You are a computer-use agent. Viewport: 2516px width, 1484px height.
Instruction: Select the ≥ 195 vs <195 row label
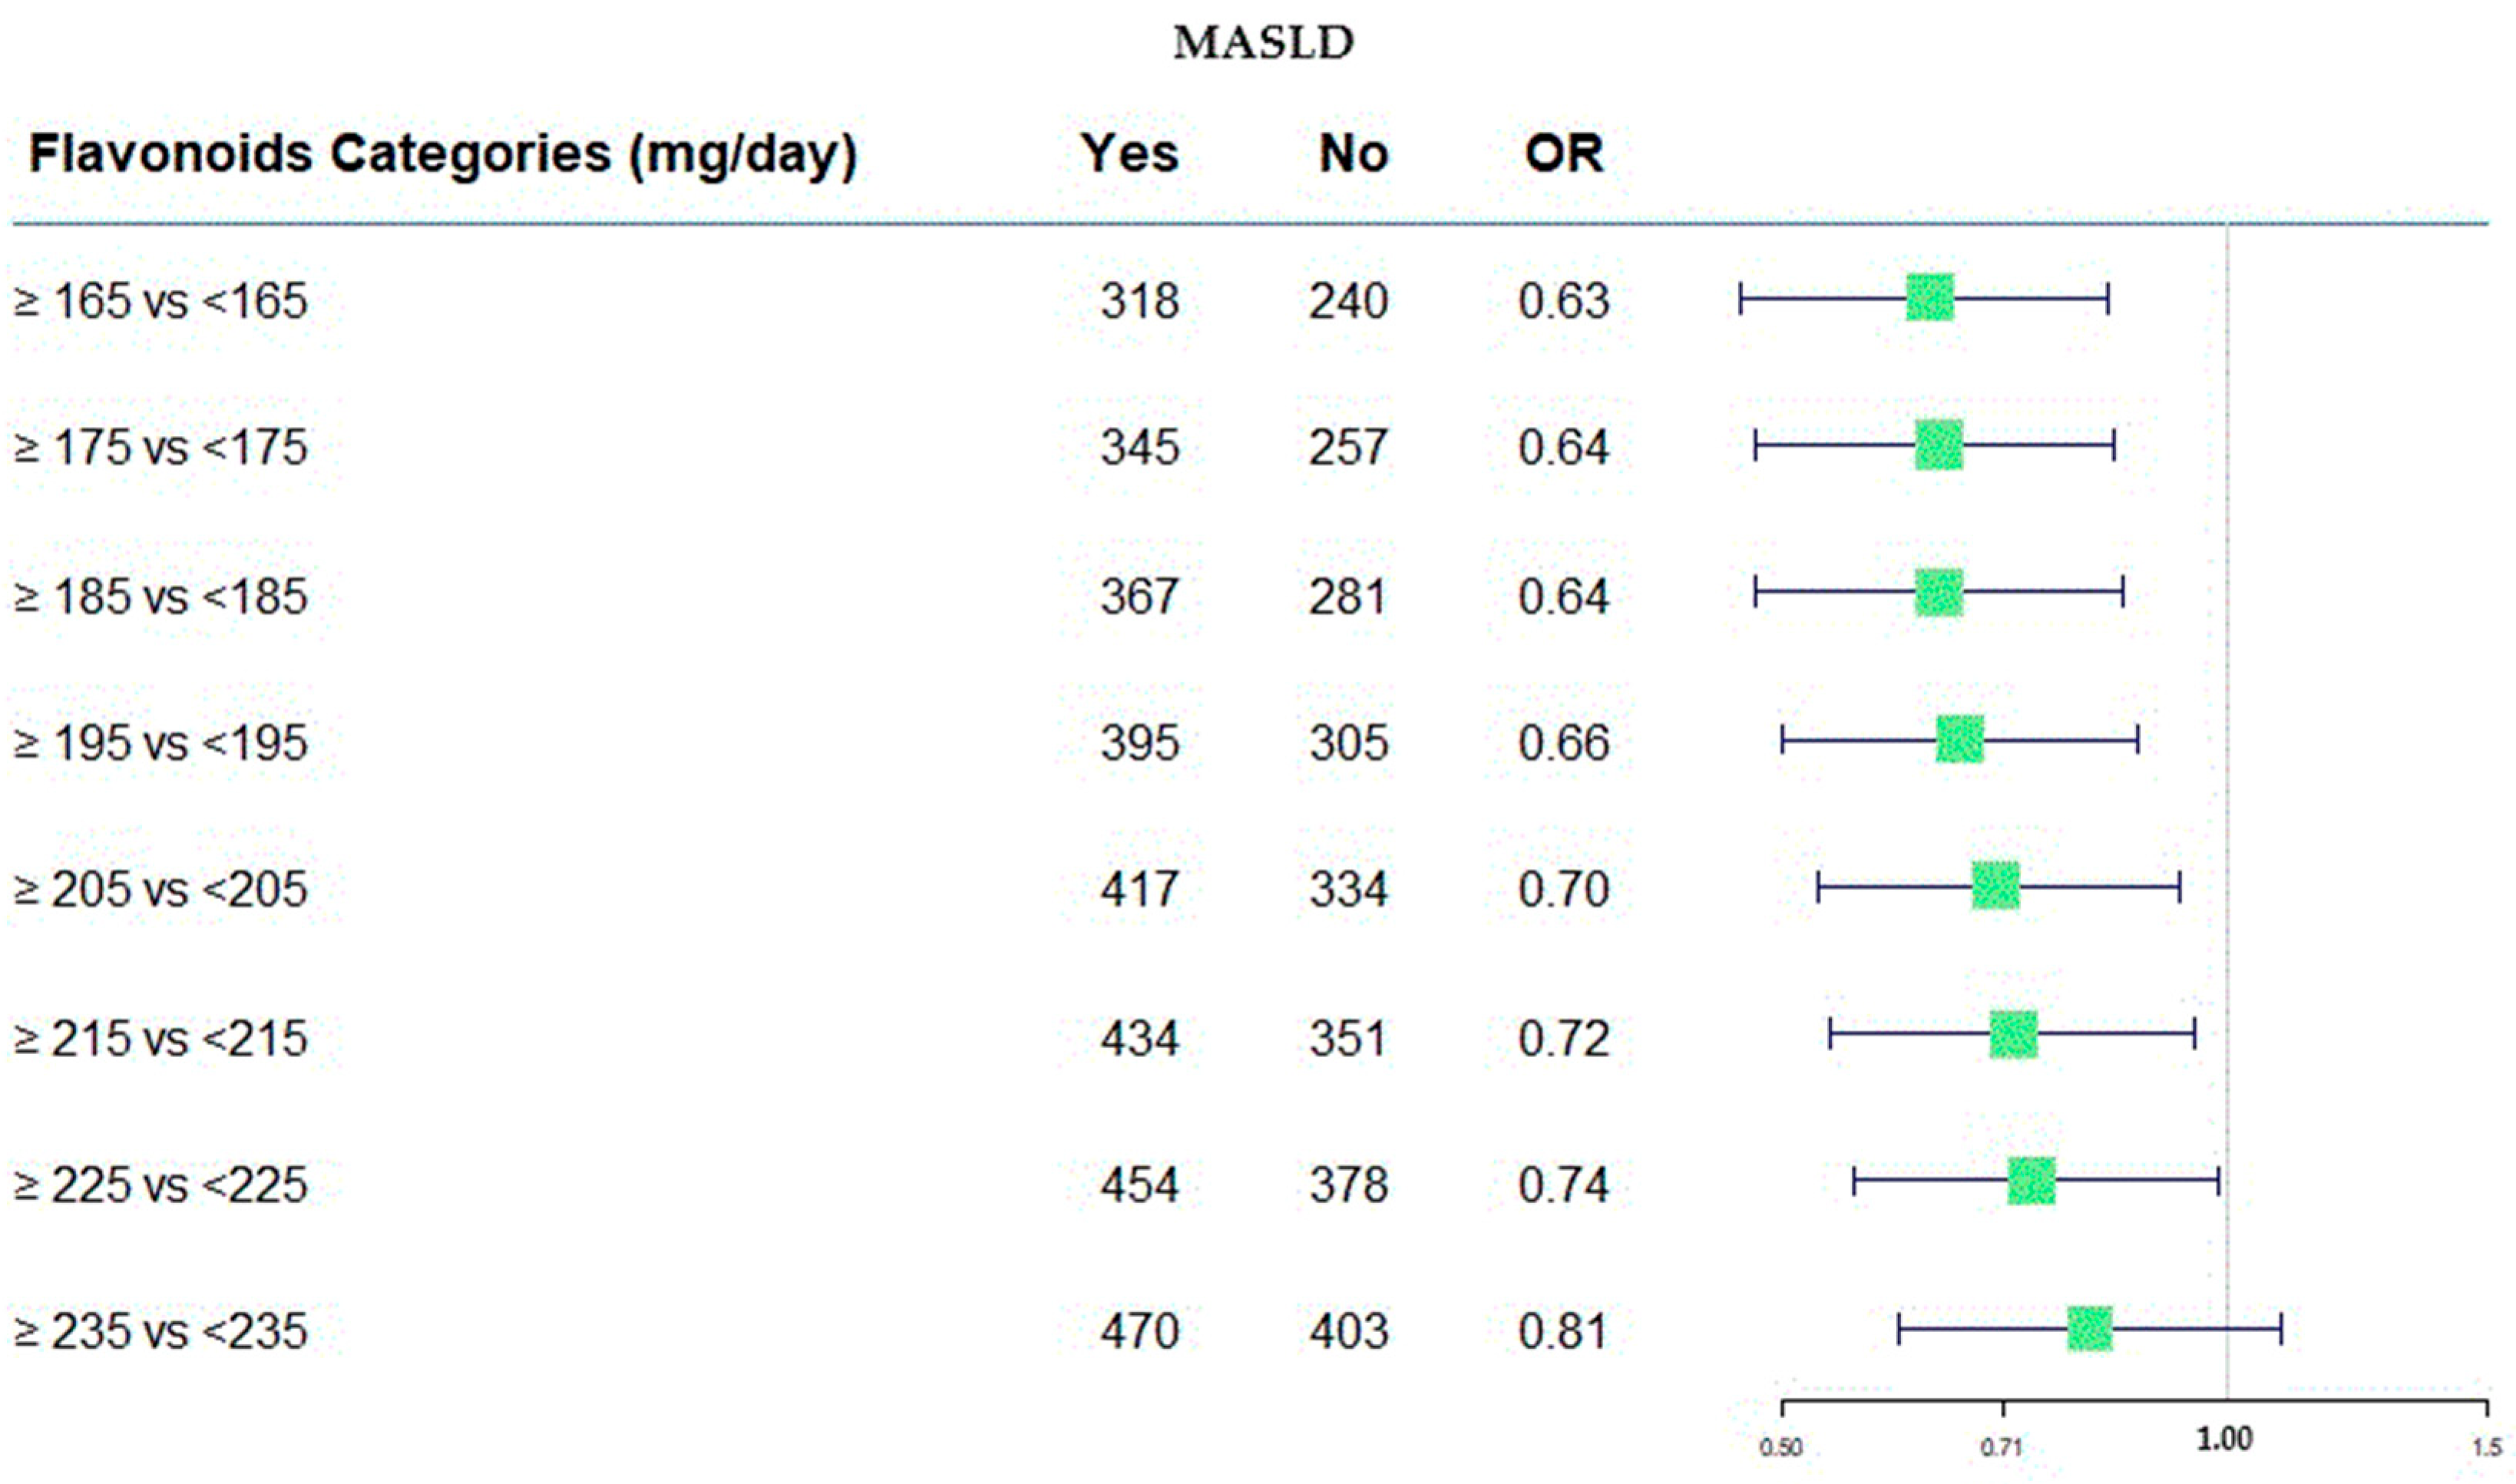(160, 743)
